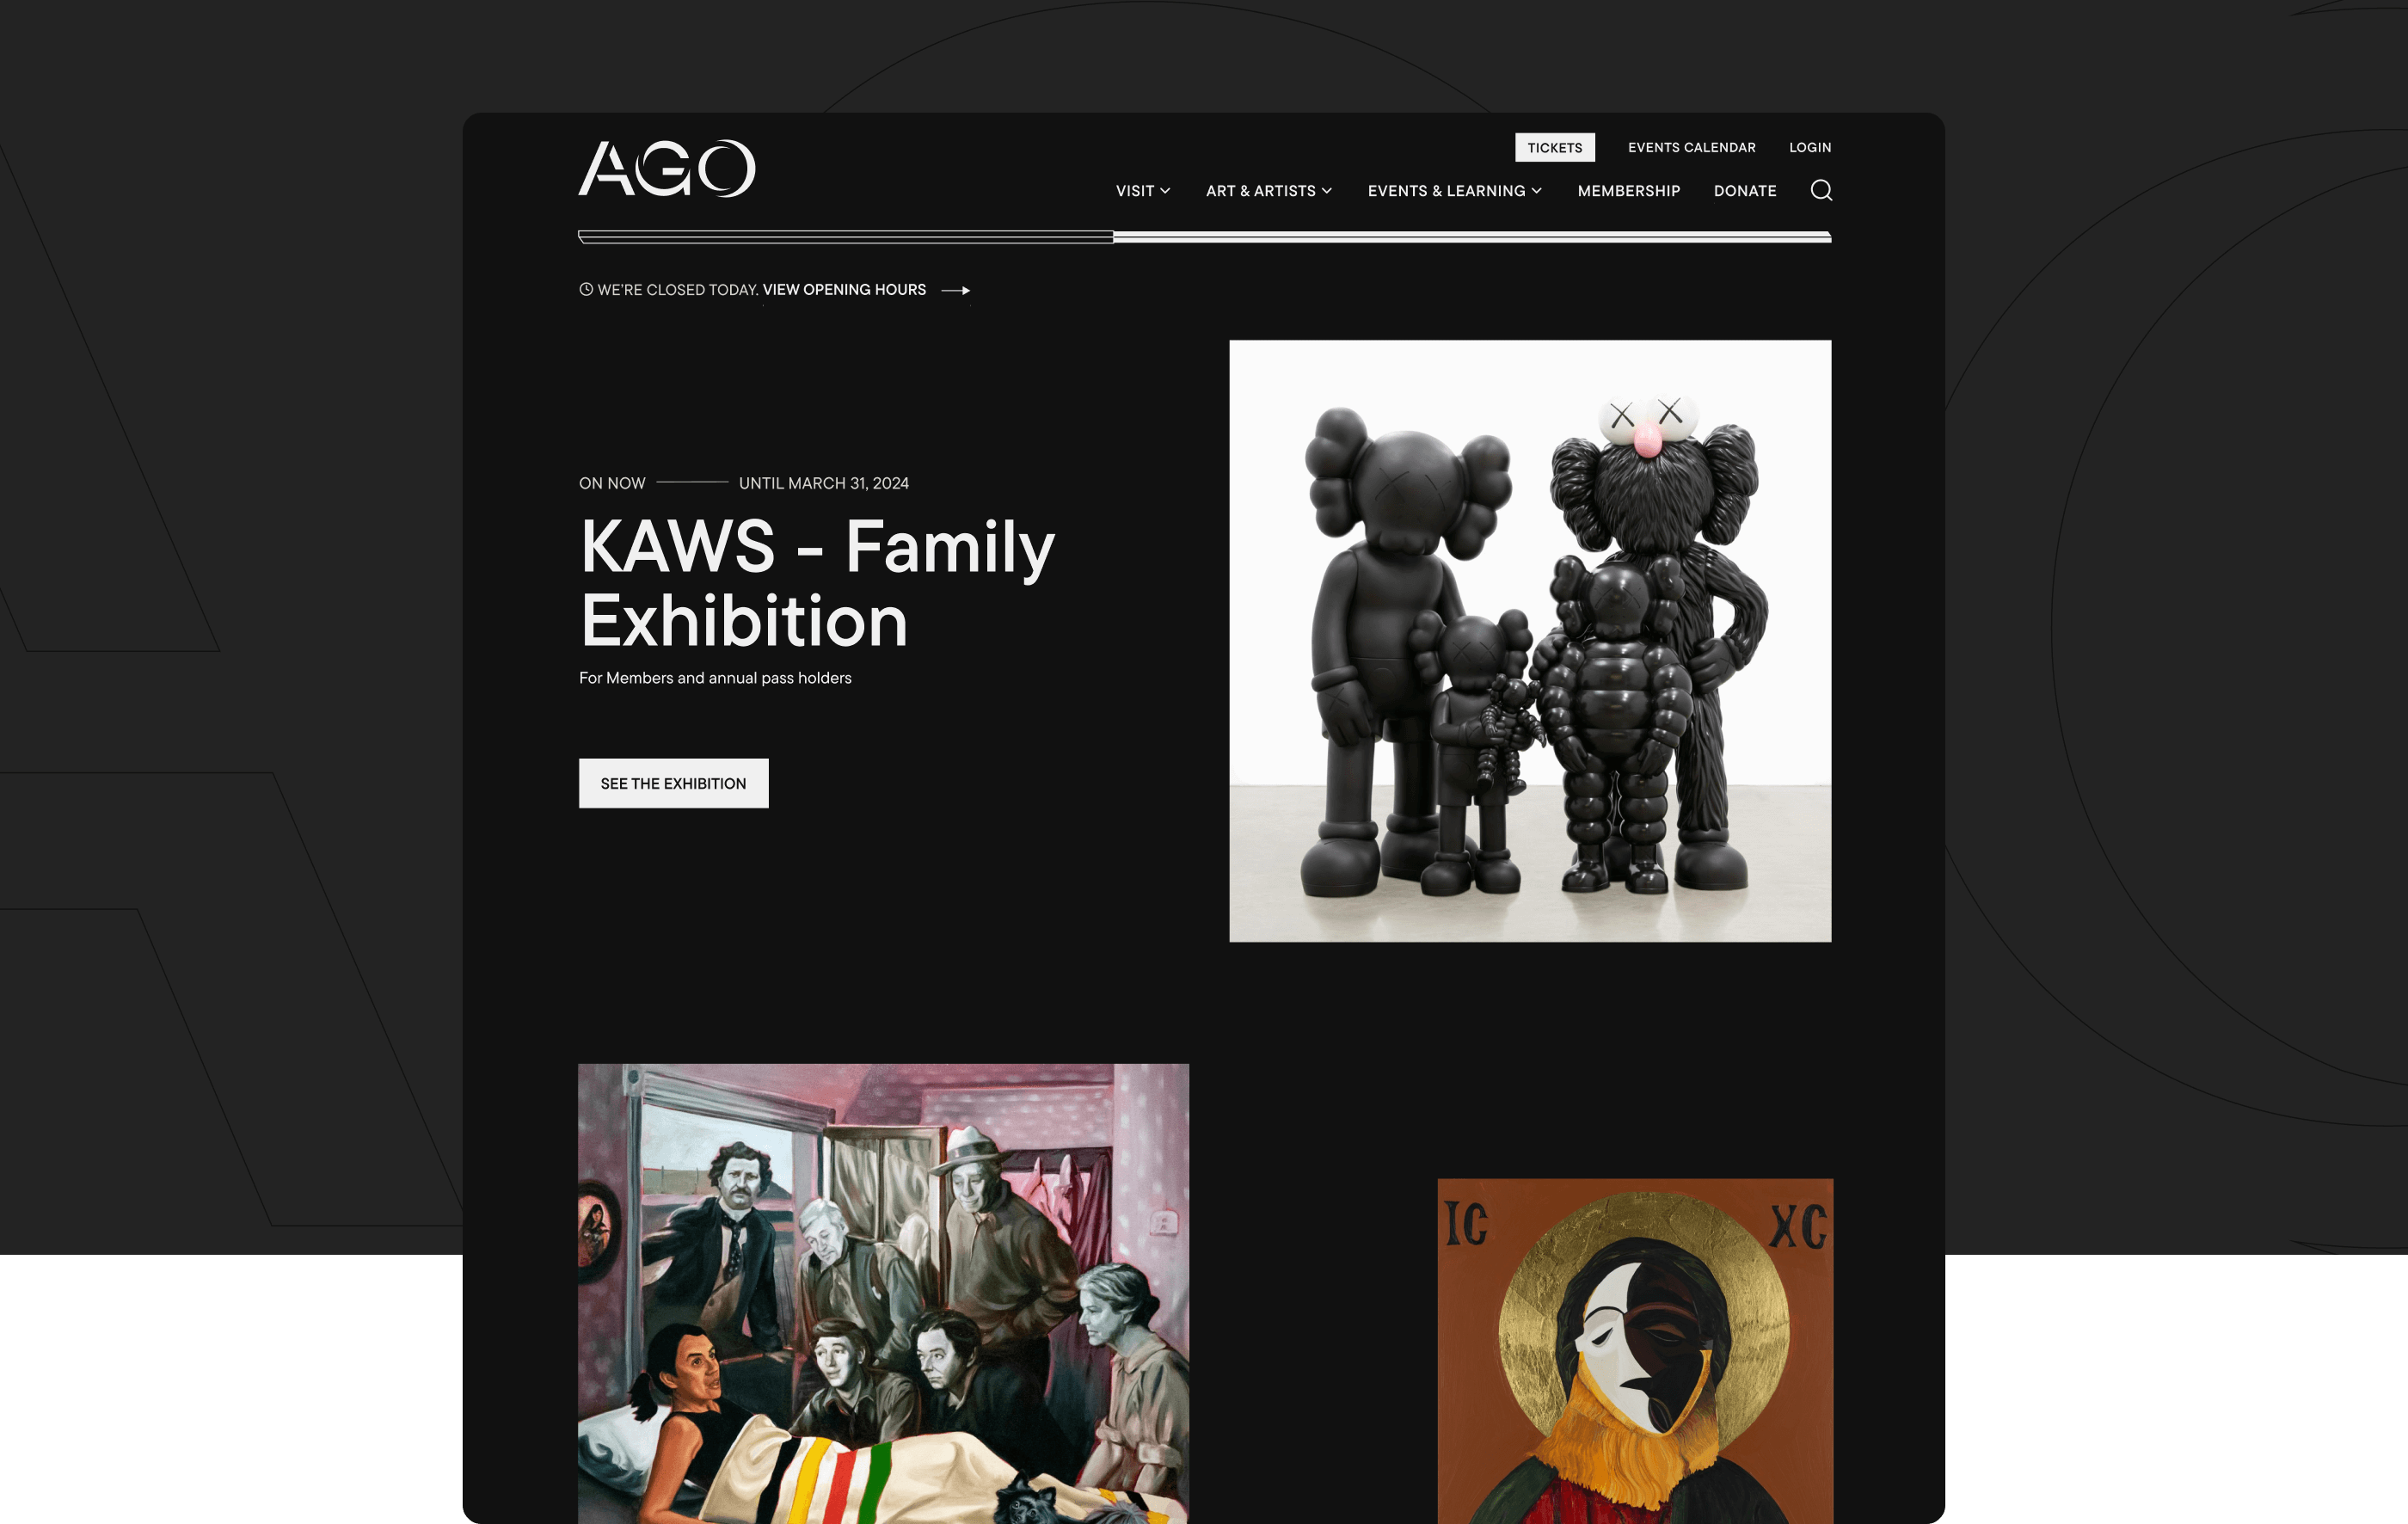Click the arrow after View Opening Hours

(x=956, y=290)
